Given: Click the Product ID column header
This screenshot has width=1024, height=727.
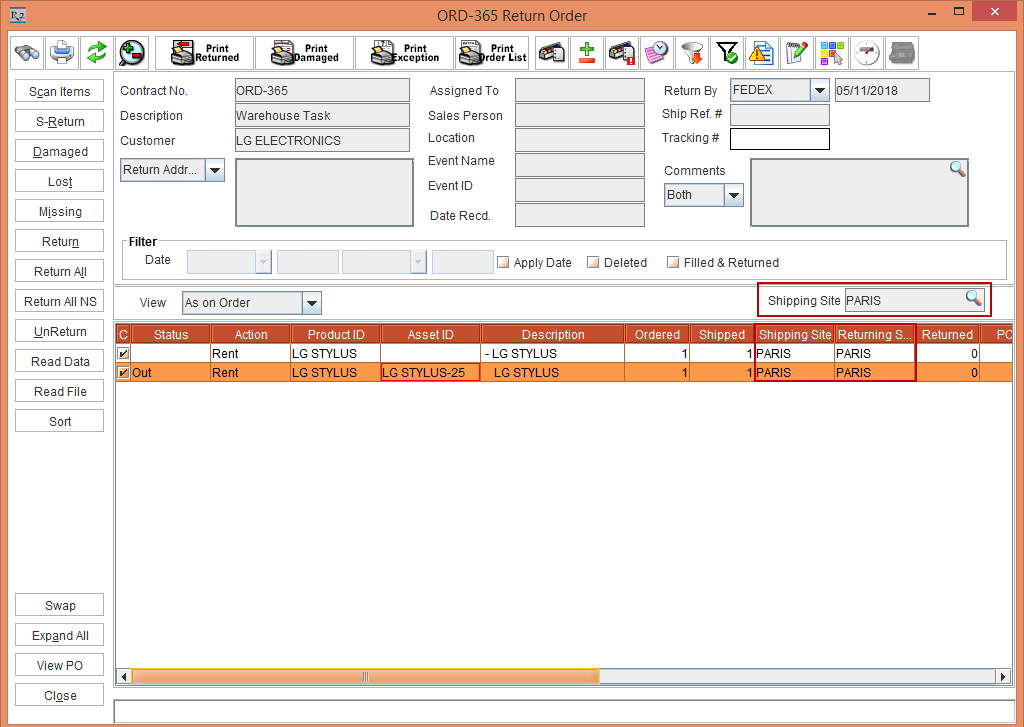Looking at the screenshot, I should (x=335, y=334).
